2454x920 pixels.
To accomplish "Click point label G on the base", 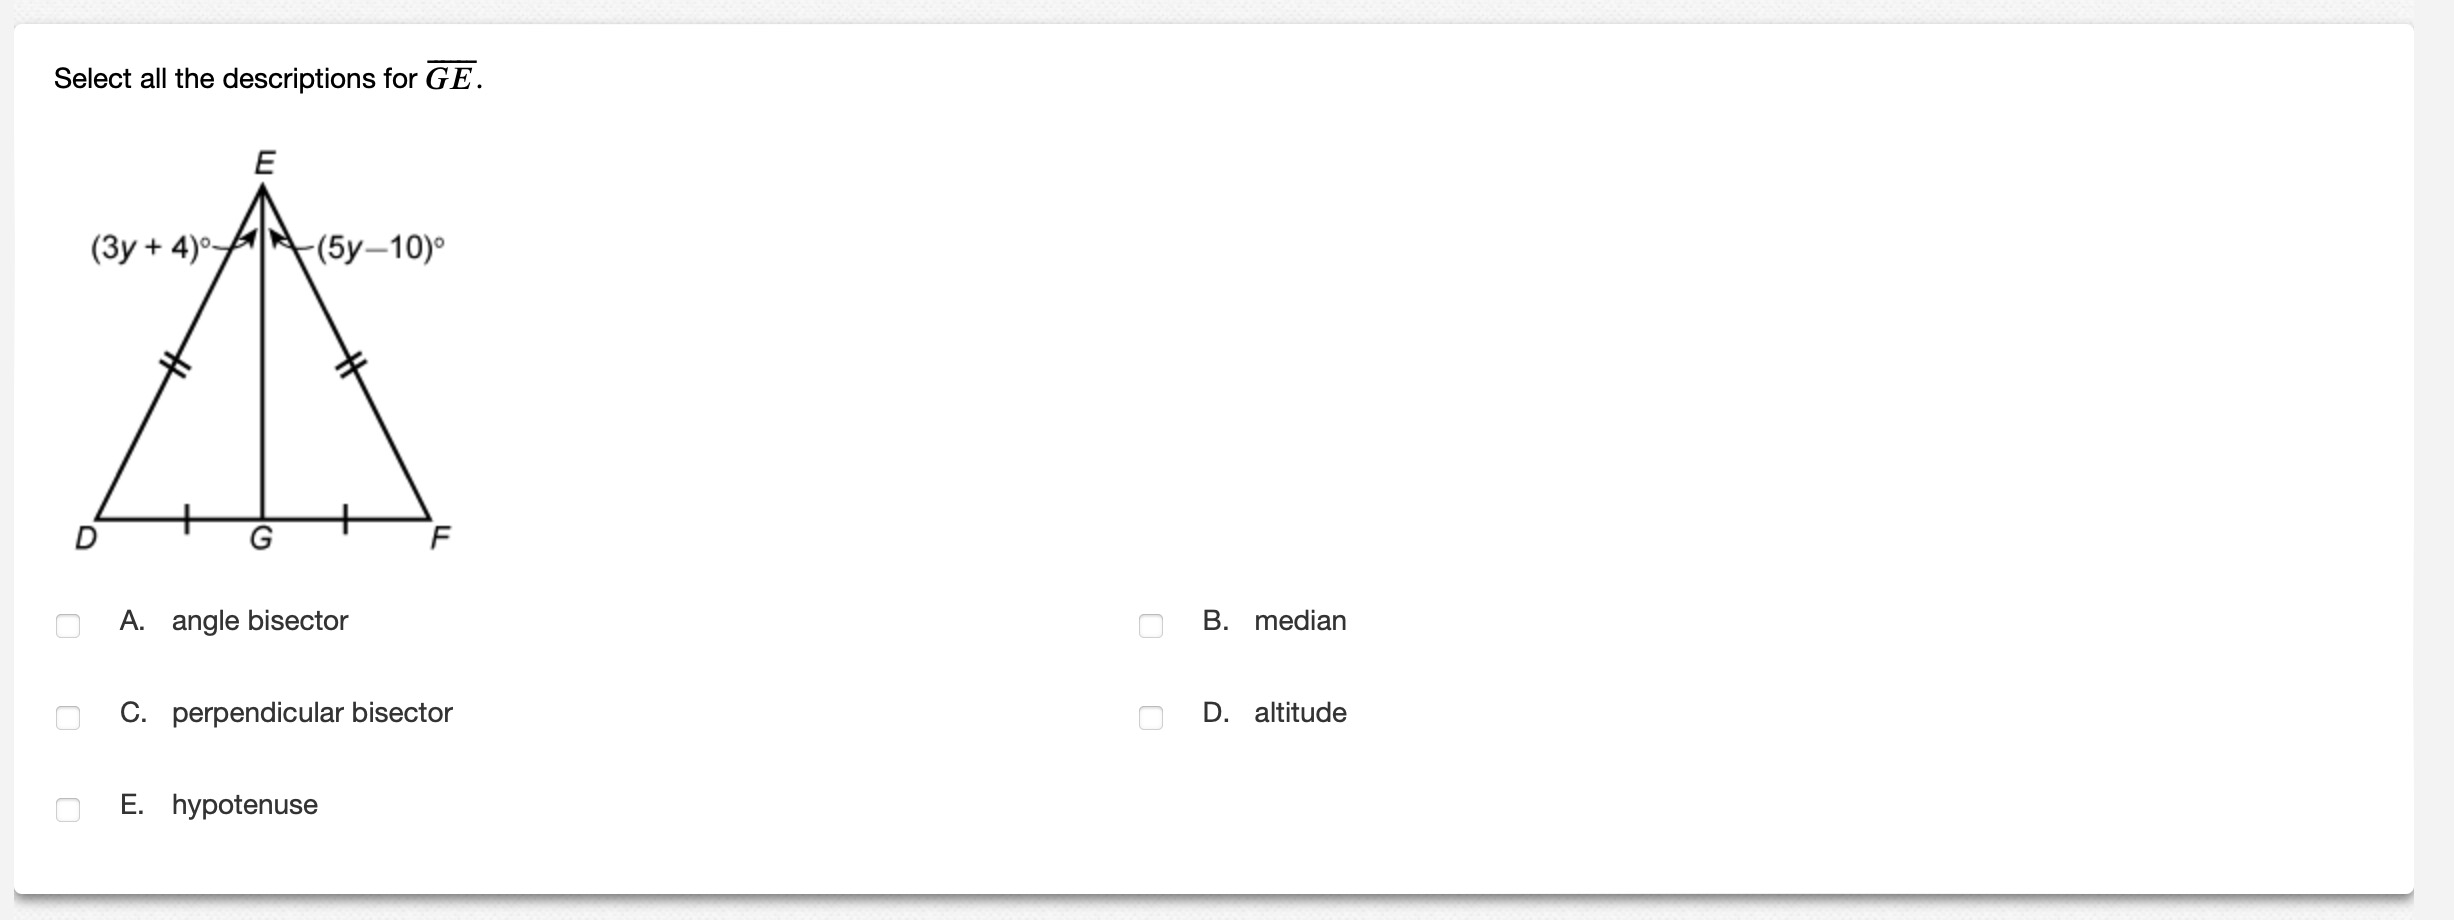I will 261,540.
